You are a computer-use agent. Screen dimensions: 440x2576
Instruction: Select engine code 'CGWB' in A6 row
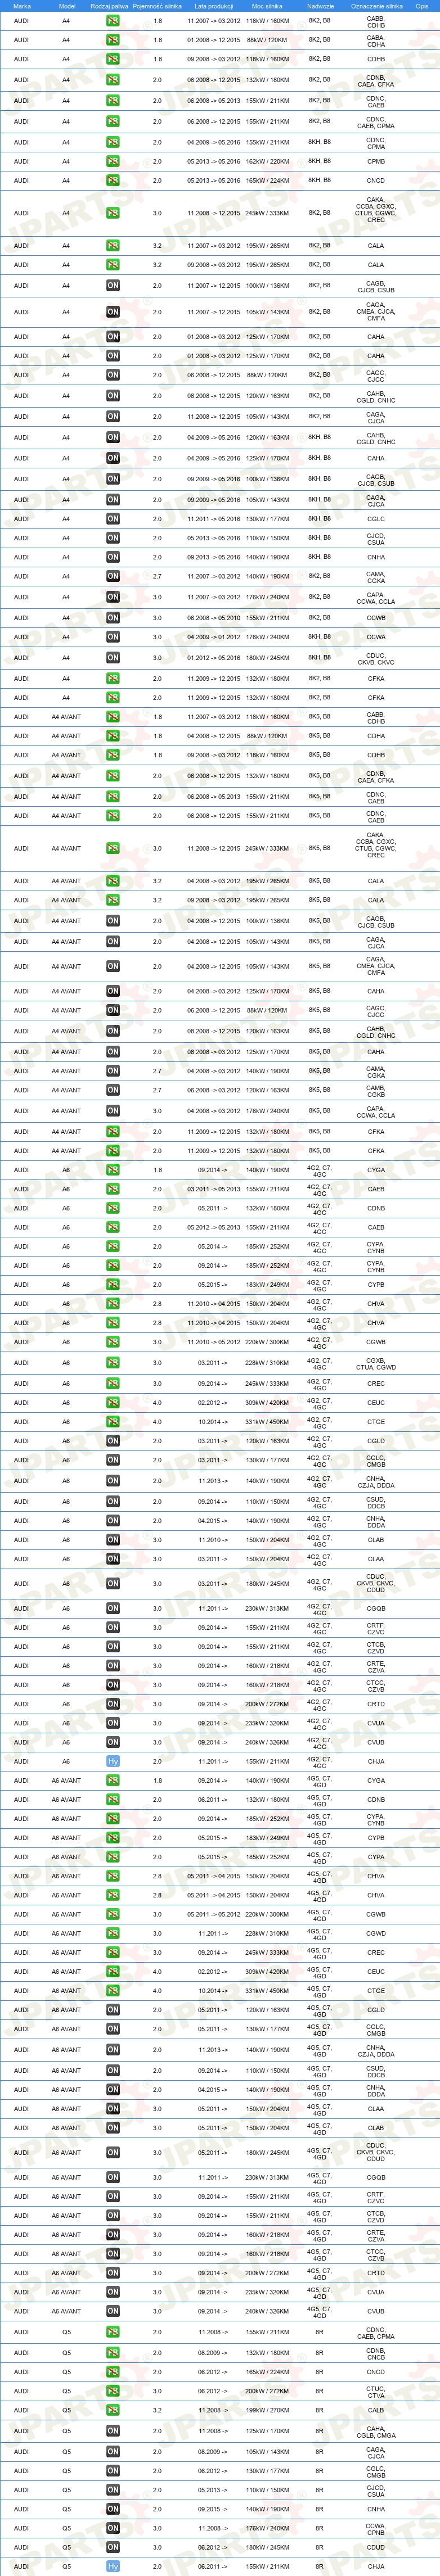tap(376, 1342)
